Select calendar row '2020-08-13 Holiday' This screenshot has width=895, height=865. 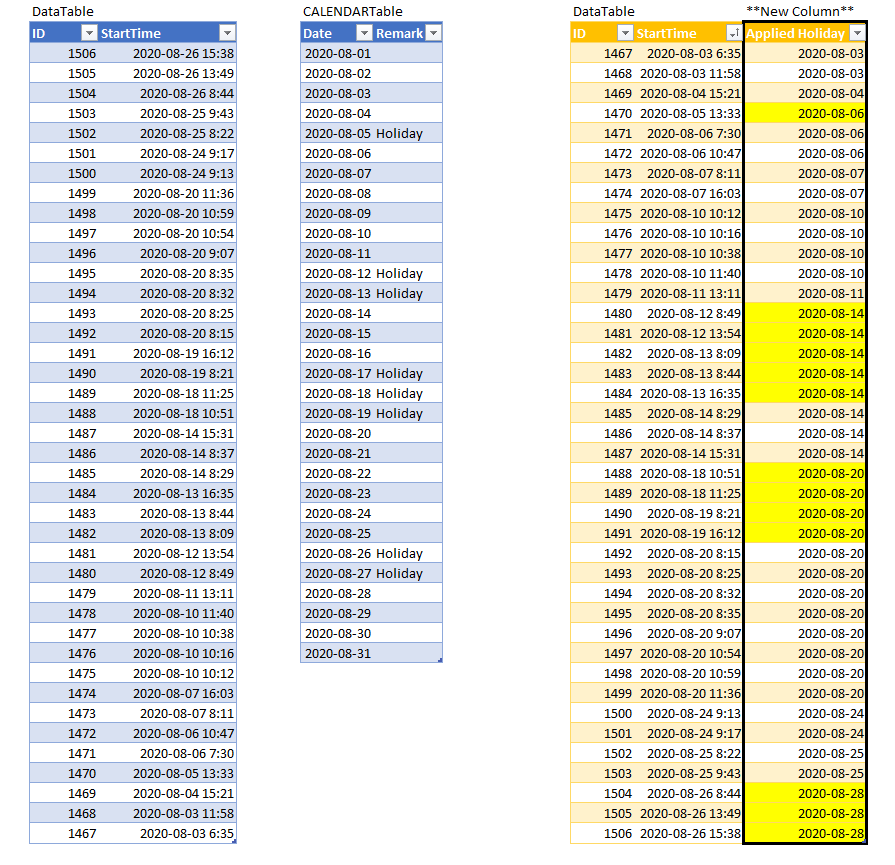click(x=372, y=293)
